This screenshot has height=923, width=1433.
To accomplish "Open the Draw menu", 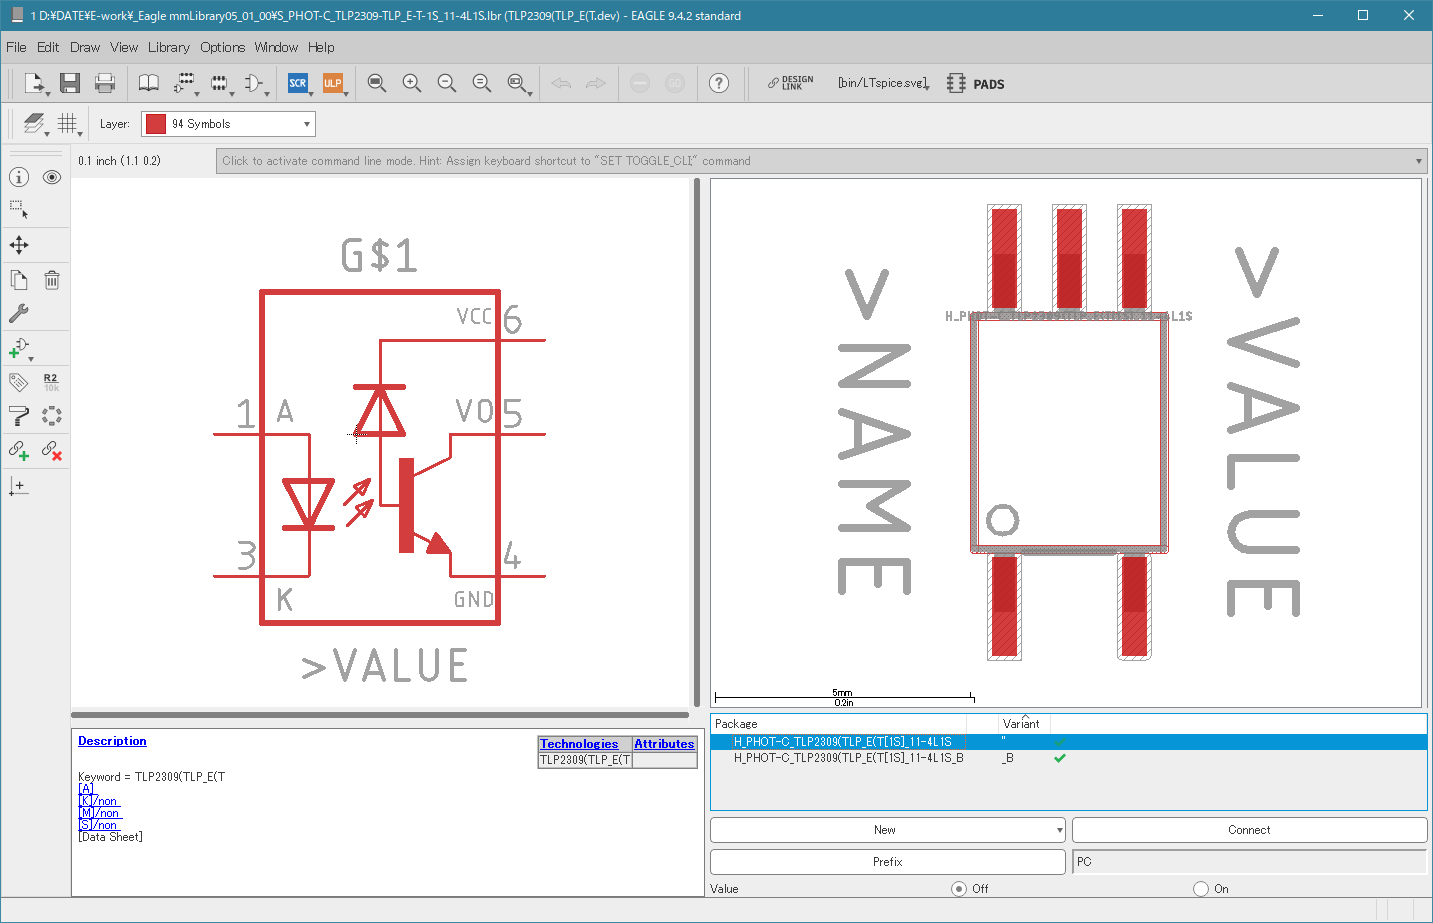I will (x=85, y=47).
